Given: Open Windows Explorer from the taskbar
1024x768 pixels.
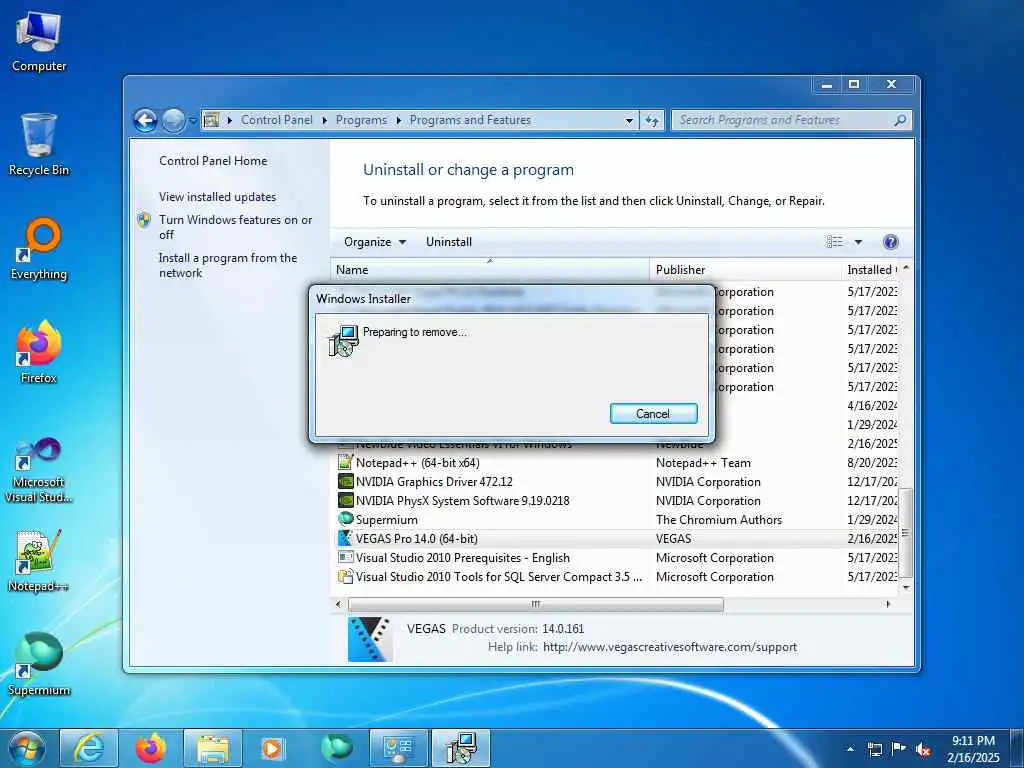Looking at the screenshot, I should pyautogui.click(x=213, y=748).
